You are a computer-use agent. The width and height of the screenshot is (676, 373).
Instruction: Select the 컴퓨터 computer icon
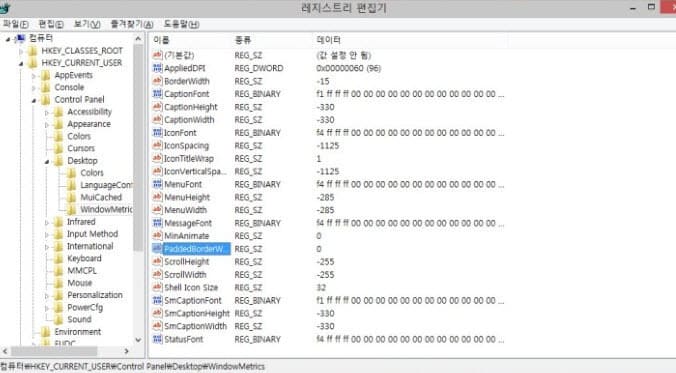click(20, 38)
